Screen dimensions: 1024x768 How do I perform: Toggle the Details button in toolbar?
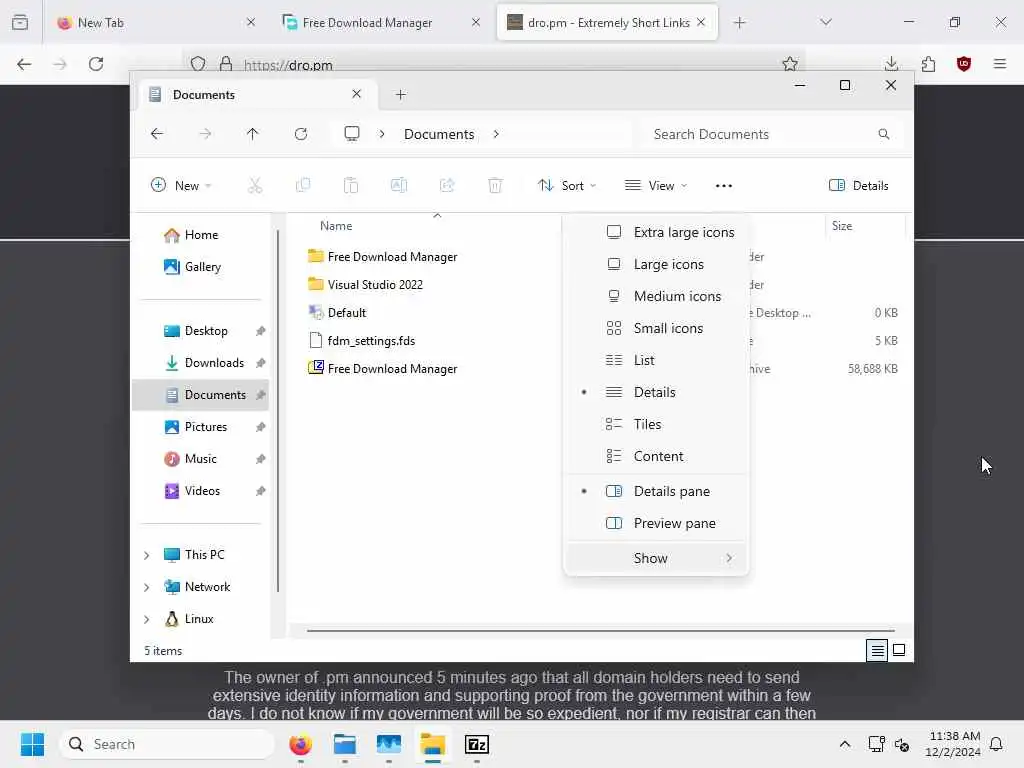(858, 186)
